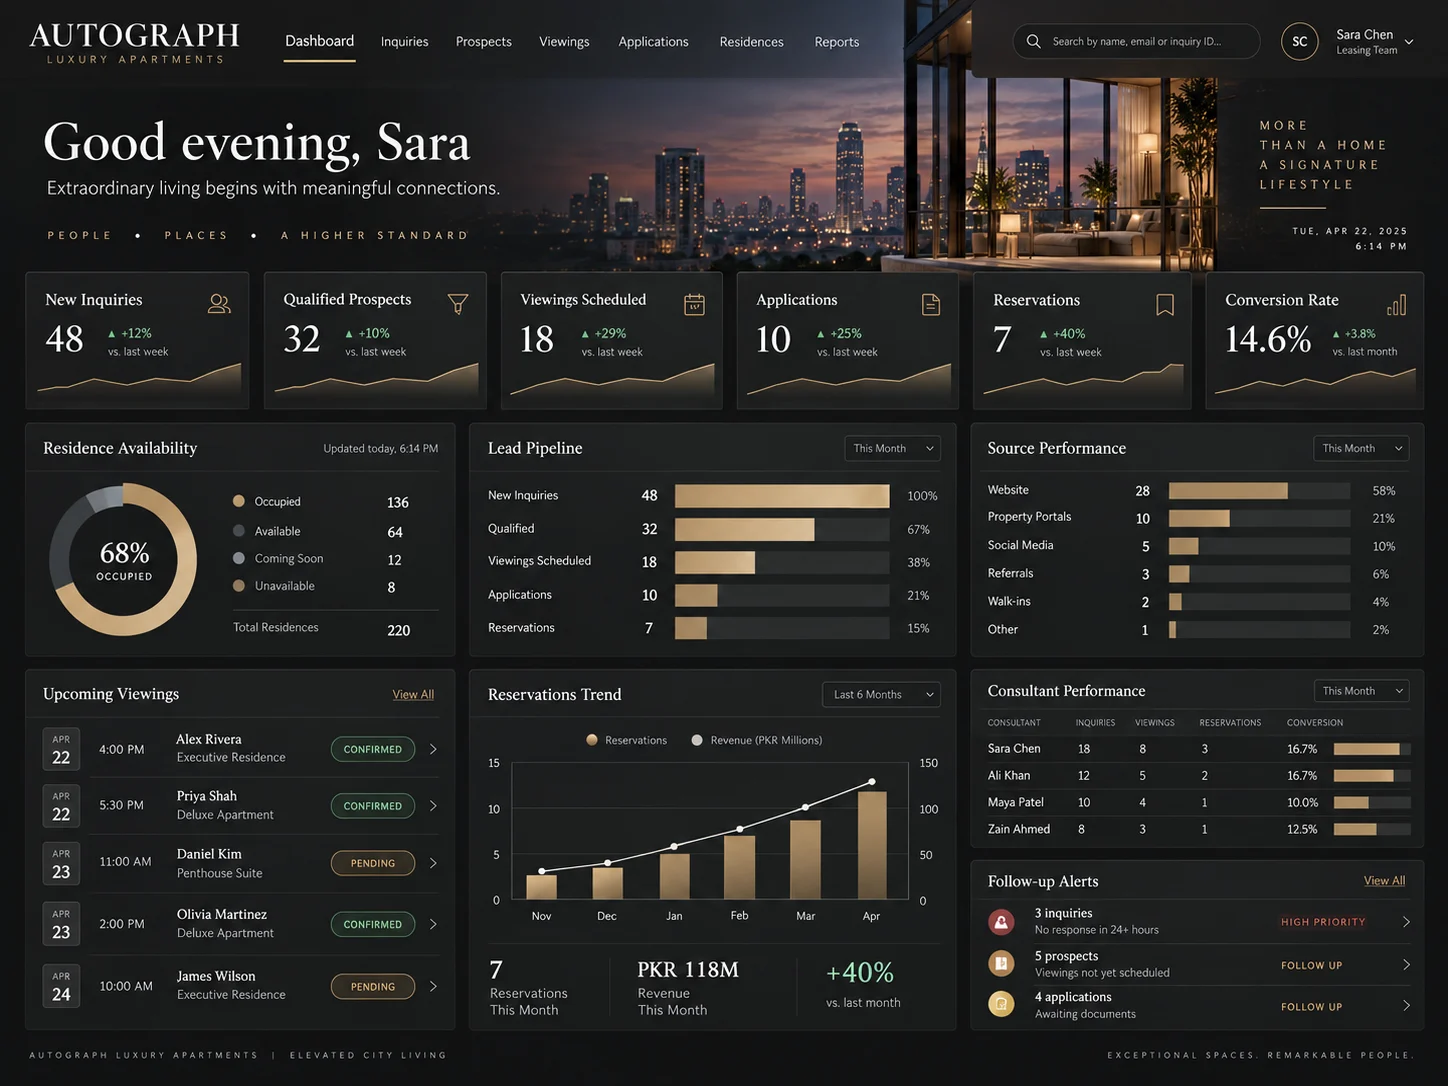Click the Reservations bookmark icon
1448x1086 pixels.
click(1165, 304)
